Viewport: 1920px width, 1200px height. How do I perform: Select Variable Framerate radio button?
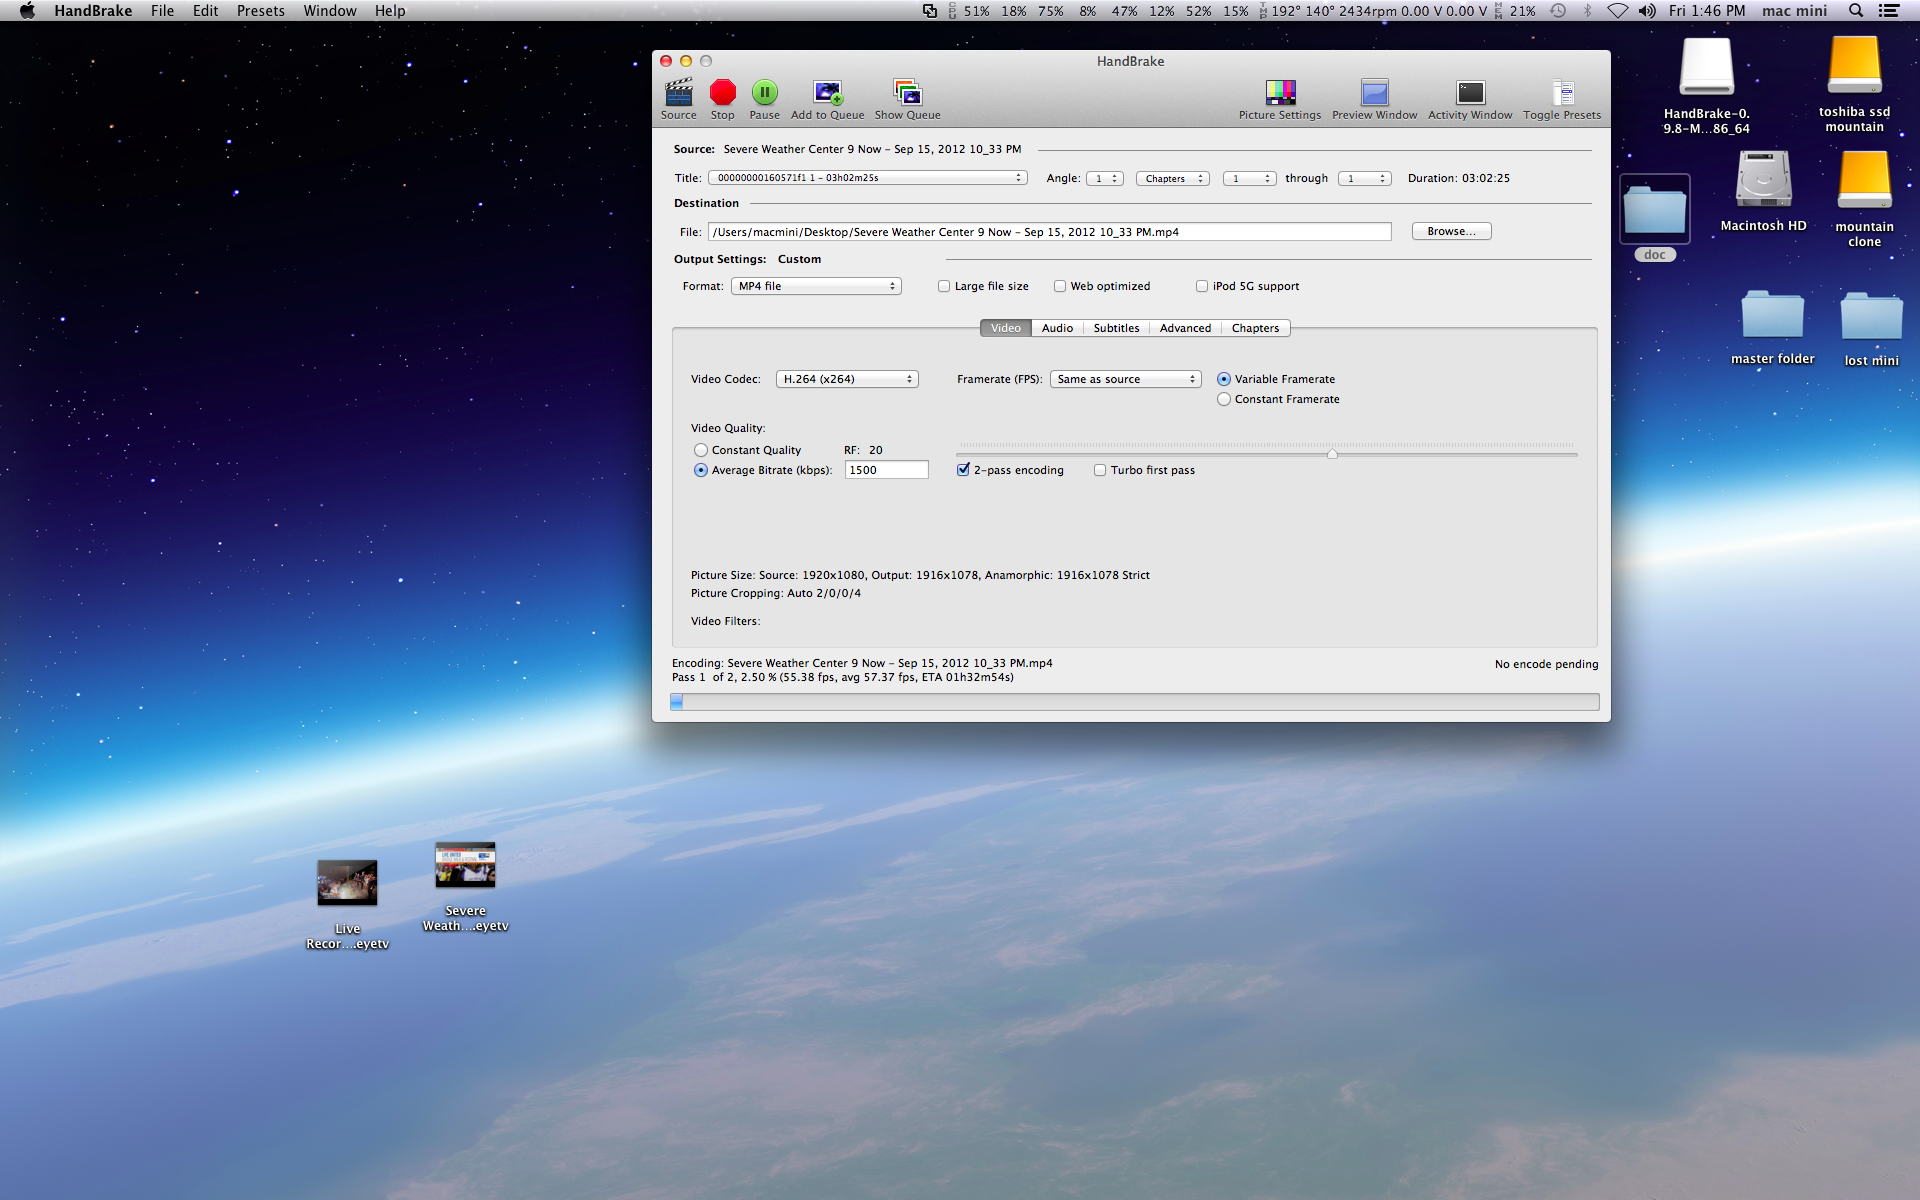click(x=1223, y=379)
